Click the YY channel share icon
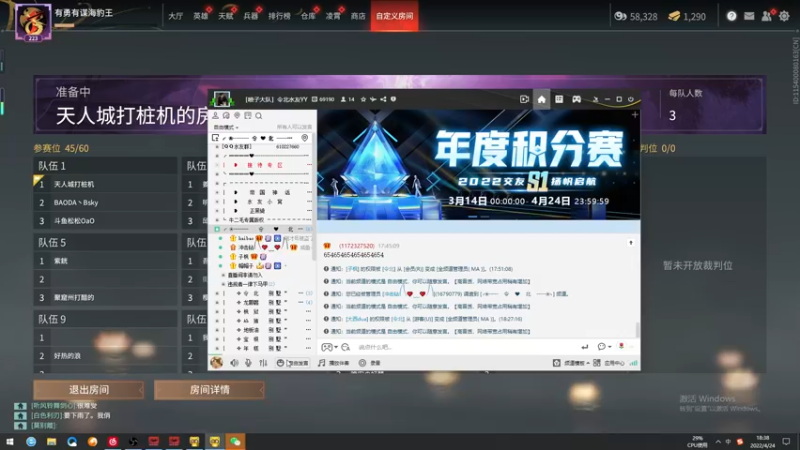This screenshot has height=450, width=800. 383,99
